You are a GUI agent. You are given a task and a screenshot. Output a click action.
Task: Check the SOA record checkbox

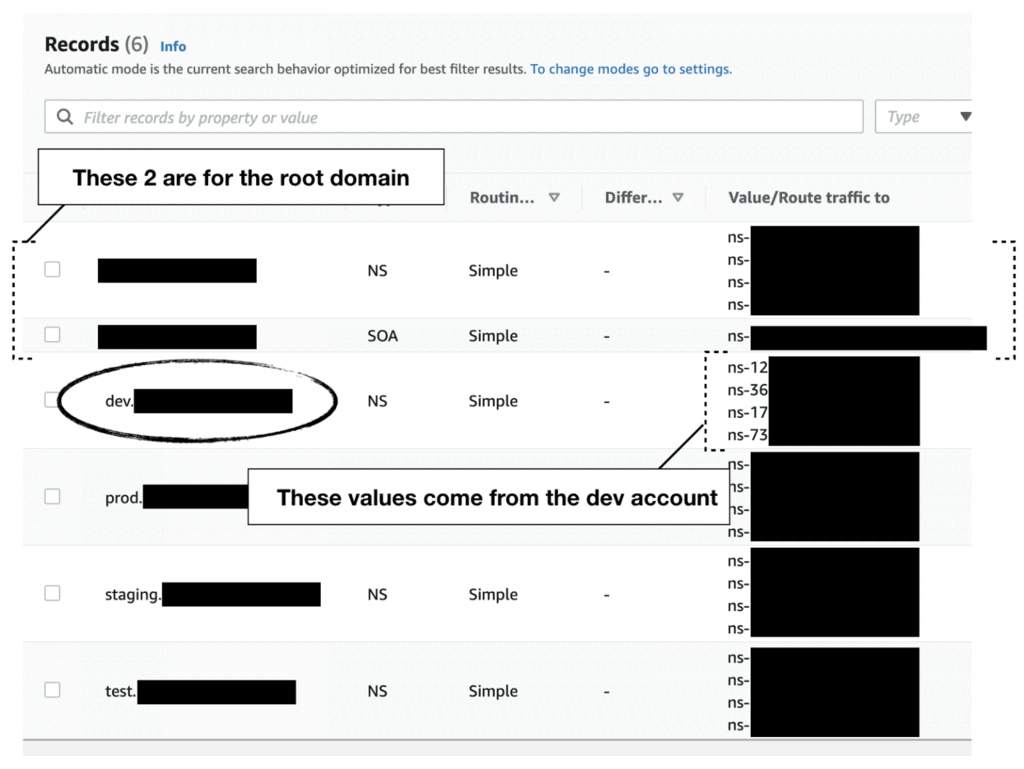pos(52,336)
